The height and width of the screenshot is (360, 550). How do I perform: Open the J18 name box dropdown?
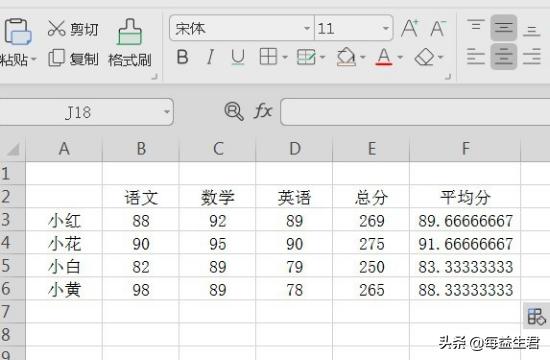(x=167, y=112)
